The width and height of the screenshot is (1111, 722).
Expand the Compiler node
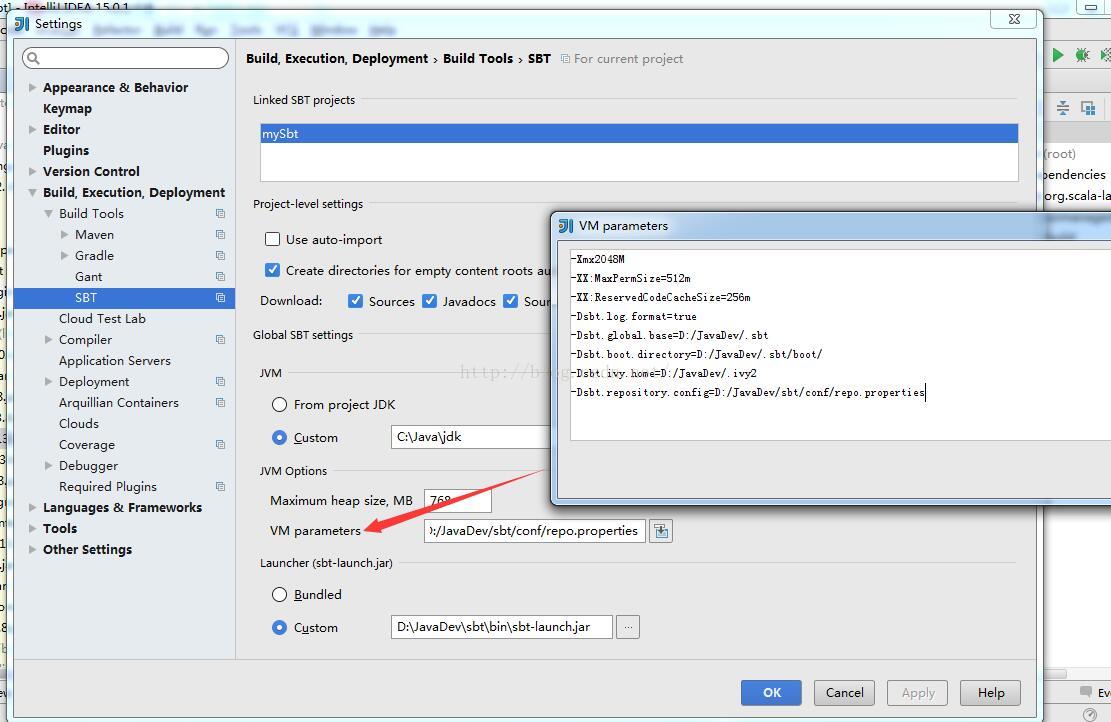[48, 339]
